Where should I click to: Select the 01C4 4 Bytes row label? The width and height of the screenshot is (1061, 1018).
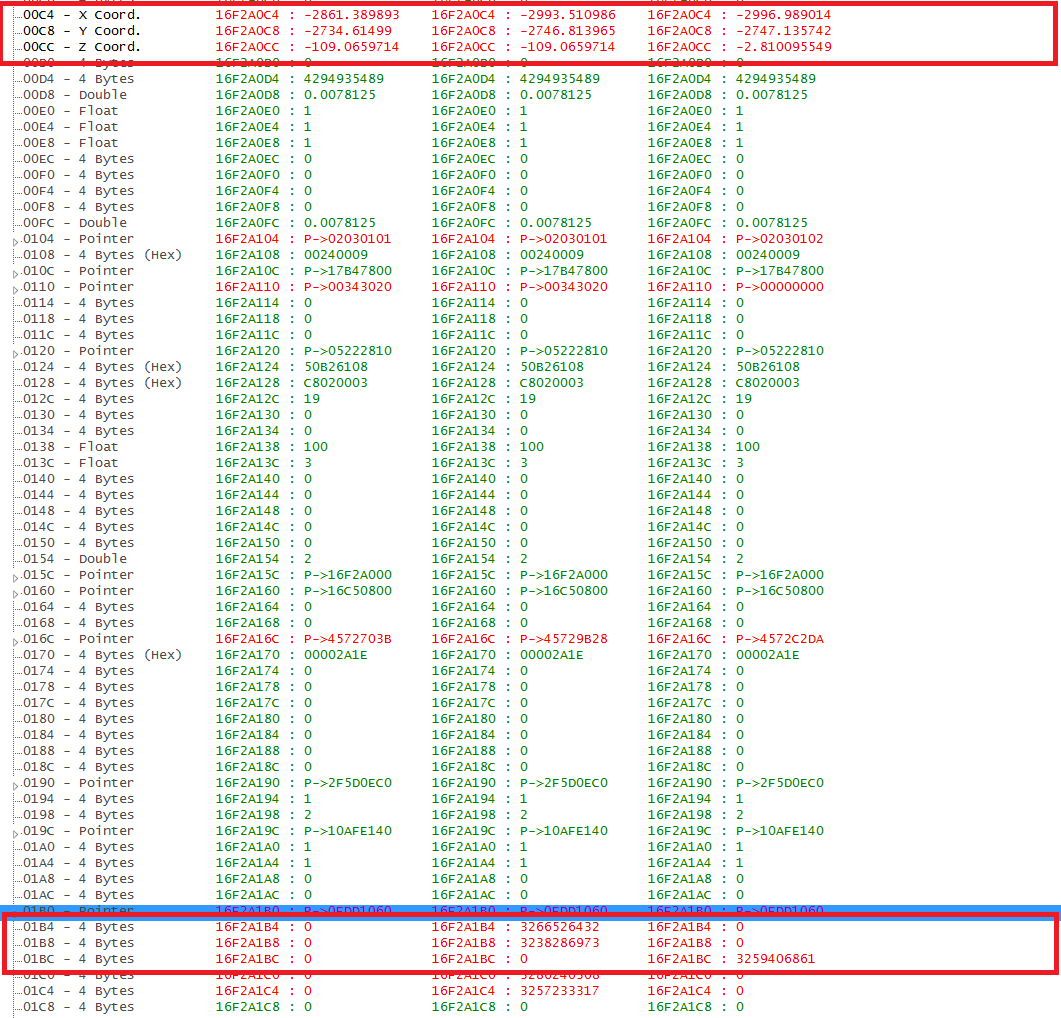click(78, 991)
